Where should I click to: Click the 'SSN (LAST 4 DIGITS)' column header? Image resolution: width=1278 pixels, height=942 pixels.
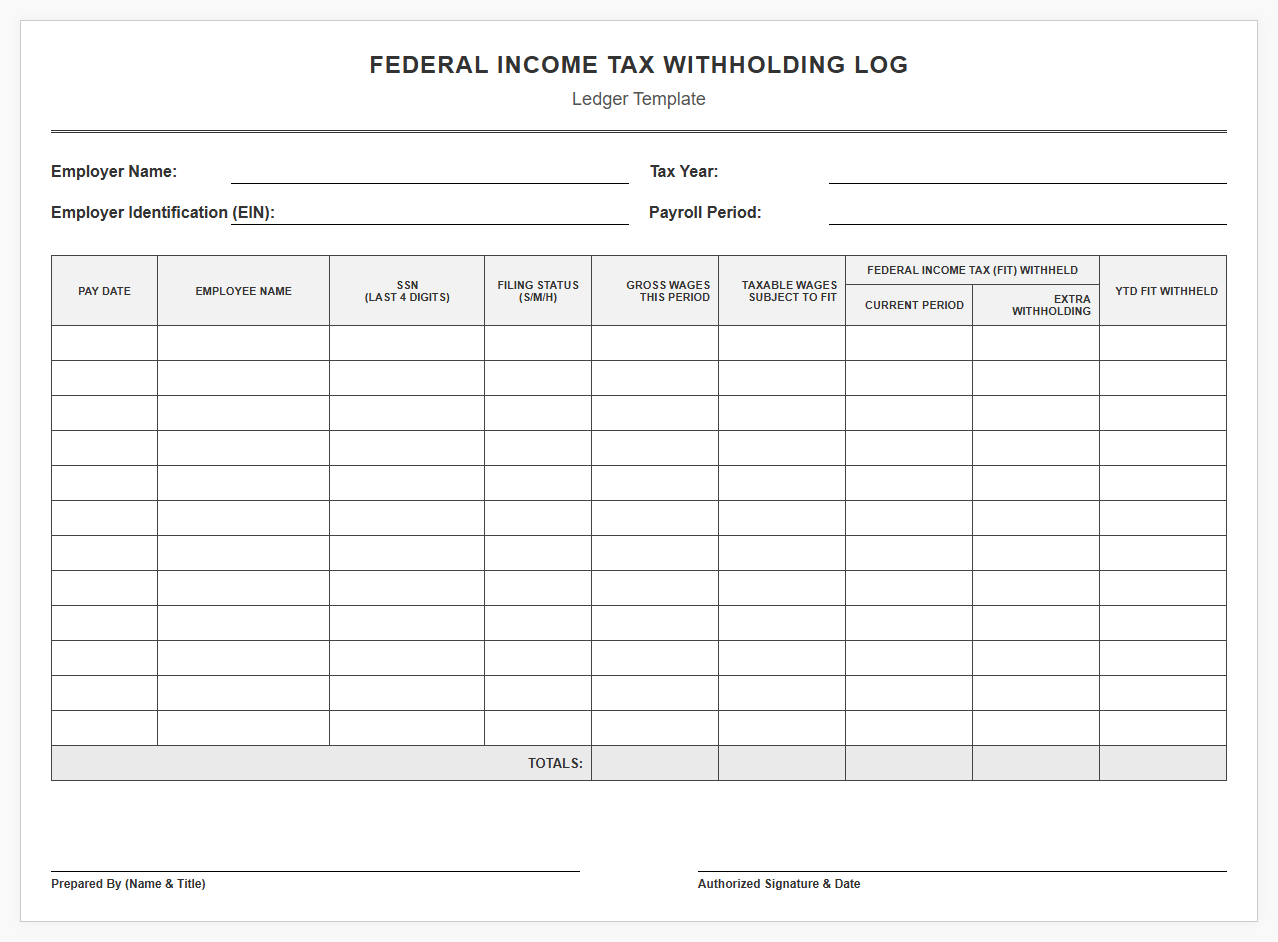tap(407, 291)
